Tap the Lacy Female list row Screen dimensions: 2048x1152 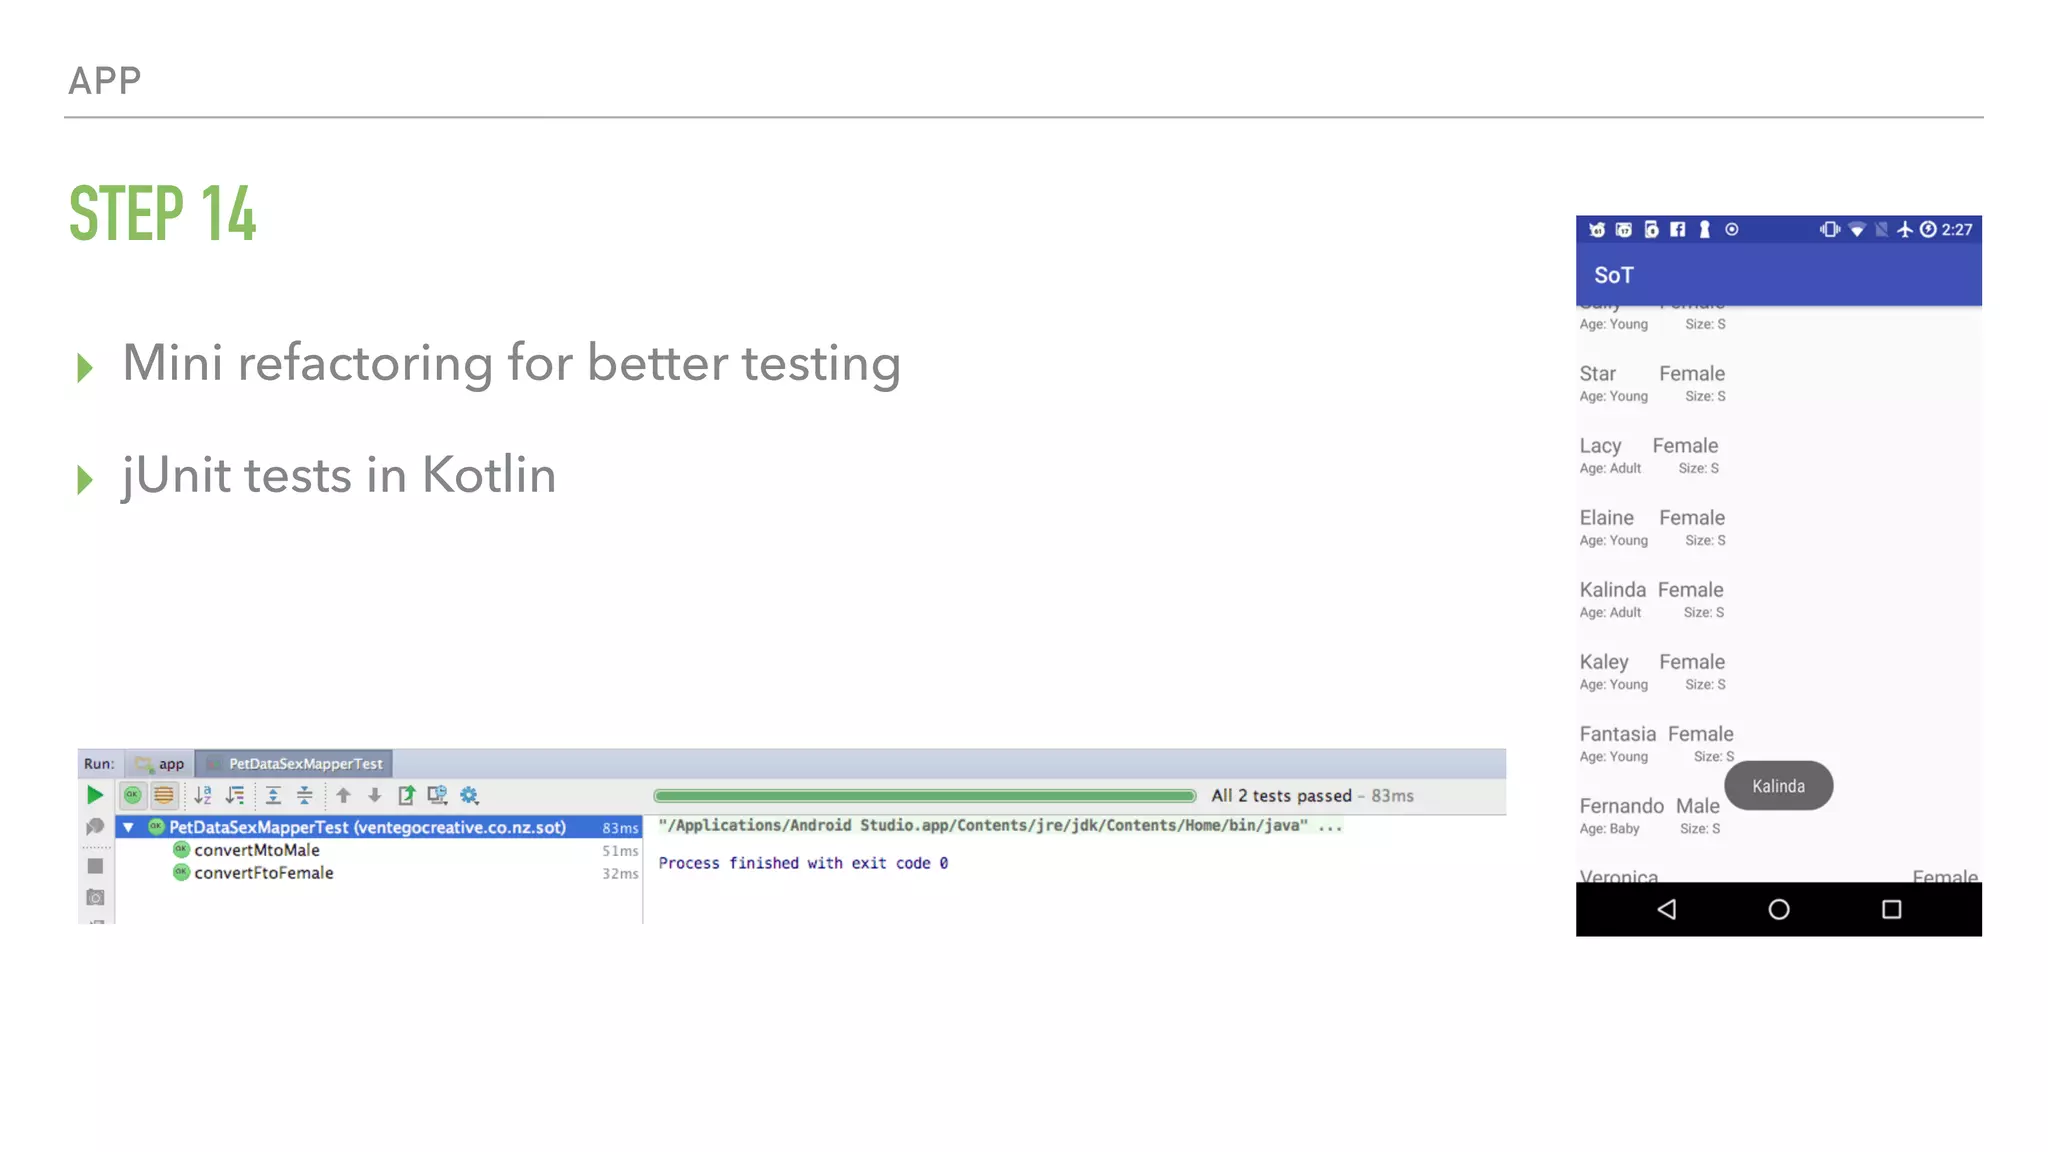[x=1779, y=455]
